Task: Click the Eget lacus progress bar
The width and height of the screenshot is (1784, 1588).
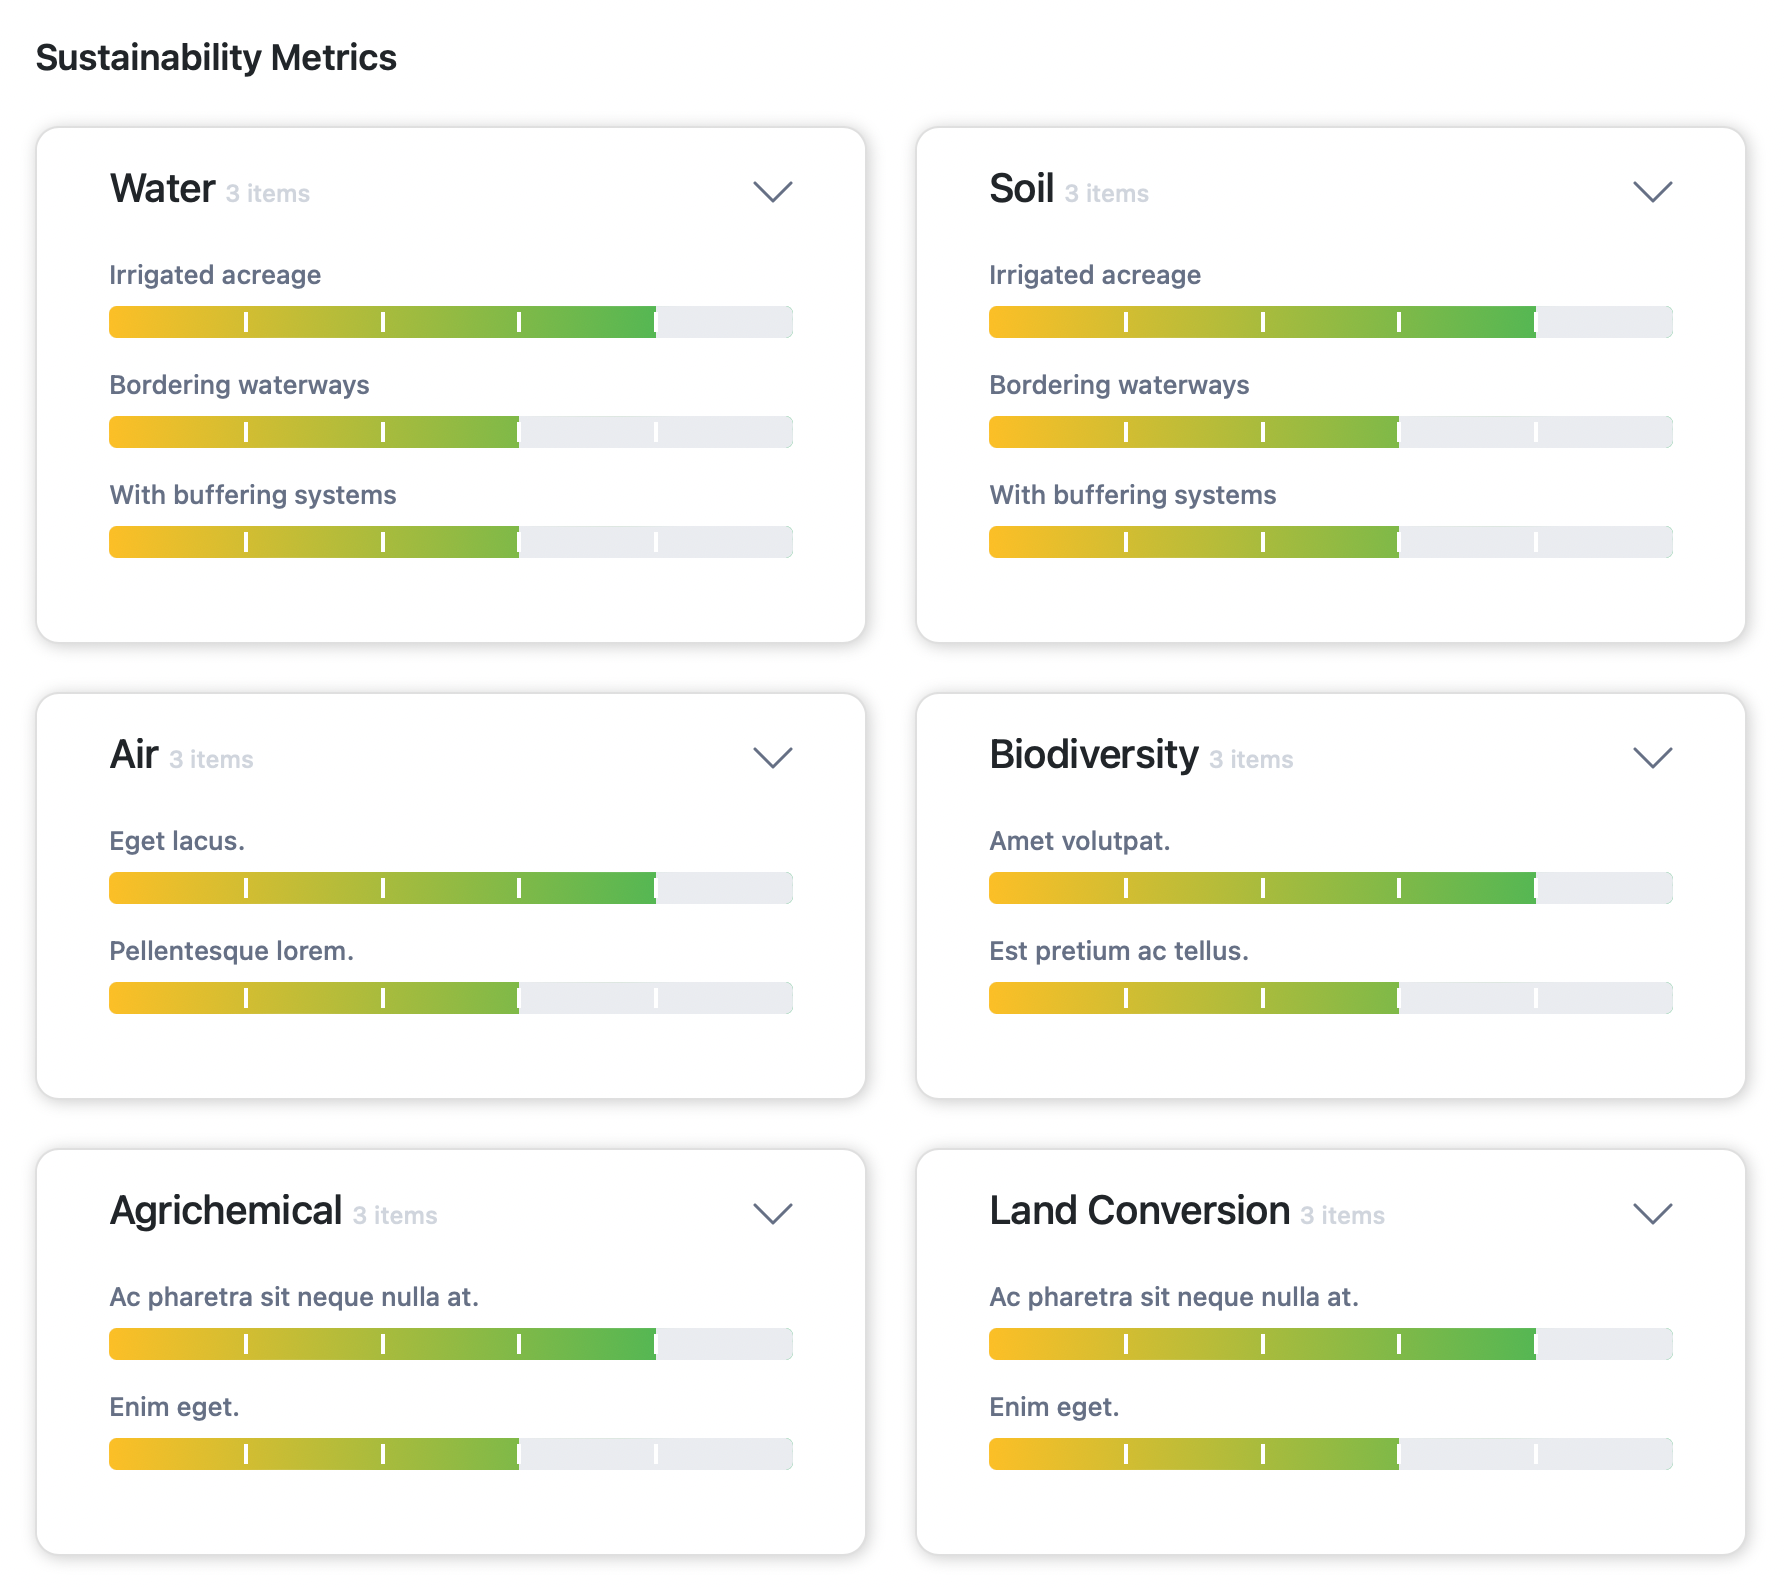Action: coord(450,888)
